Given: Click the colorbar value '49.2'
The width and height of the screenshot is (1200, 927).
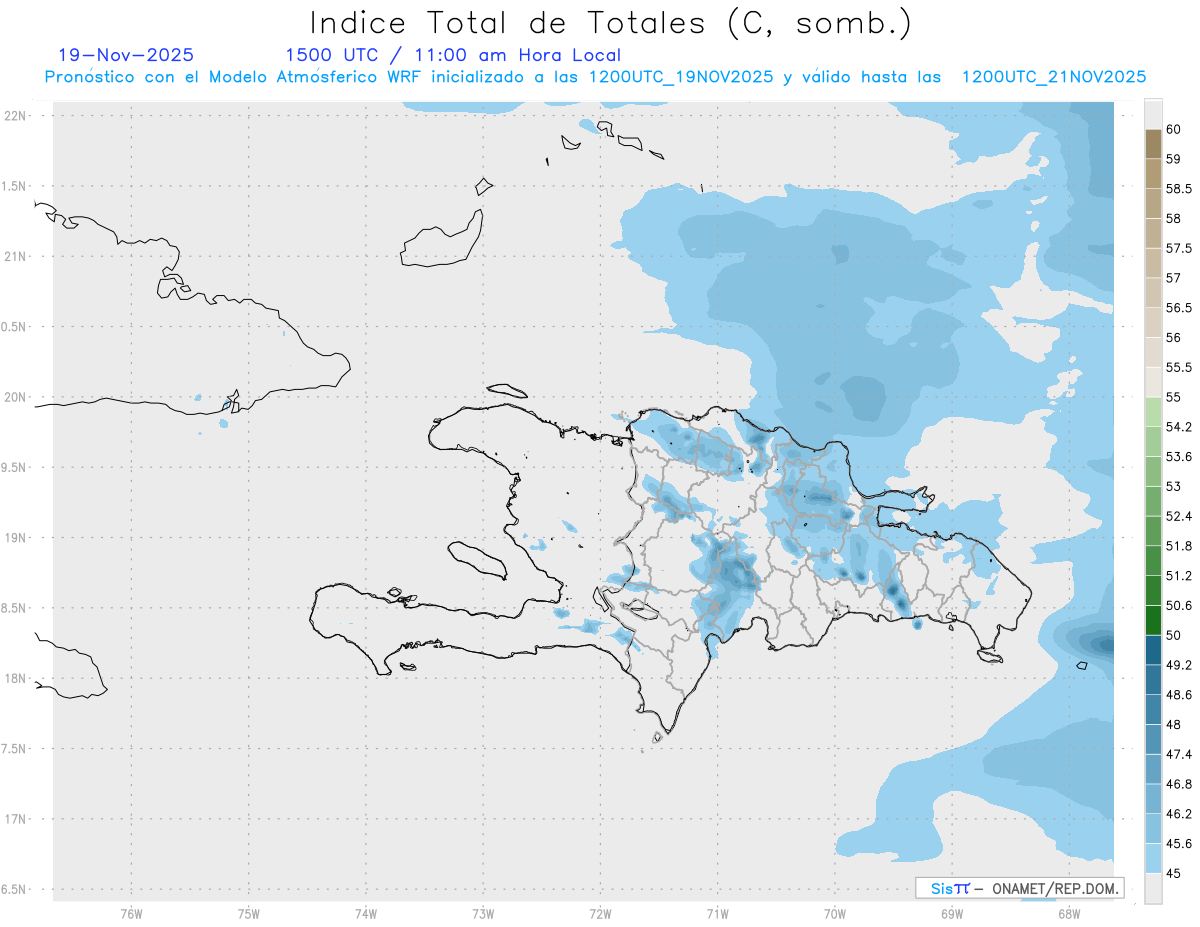Looking at the screenshot, I should tap(1179, 665).
